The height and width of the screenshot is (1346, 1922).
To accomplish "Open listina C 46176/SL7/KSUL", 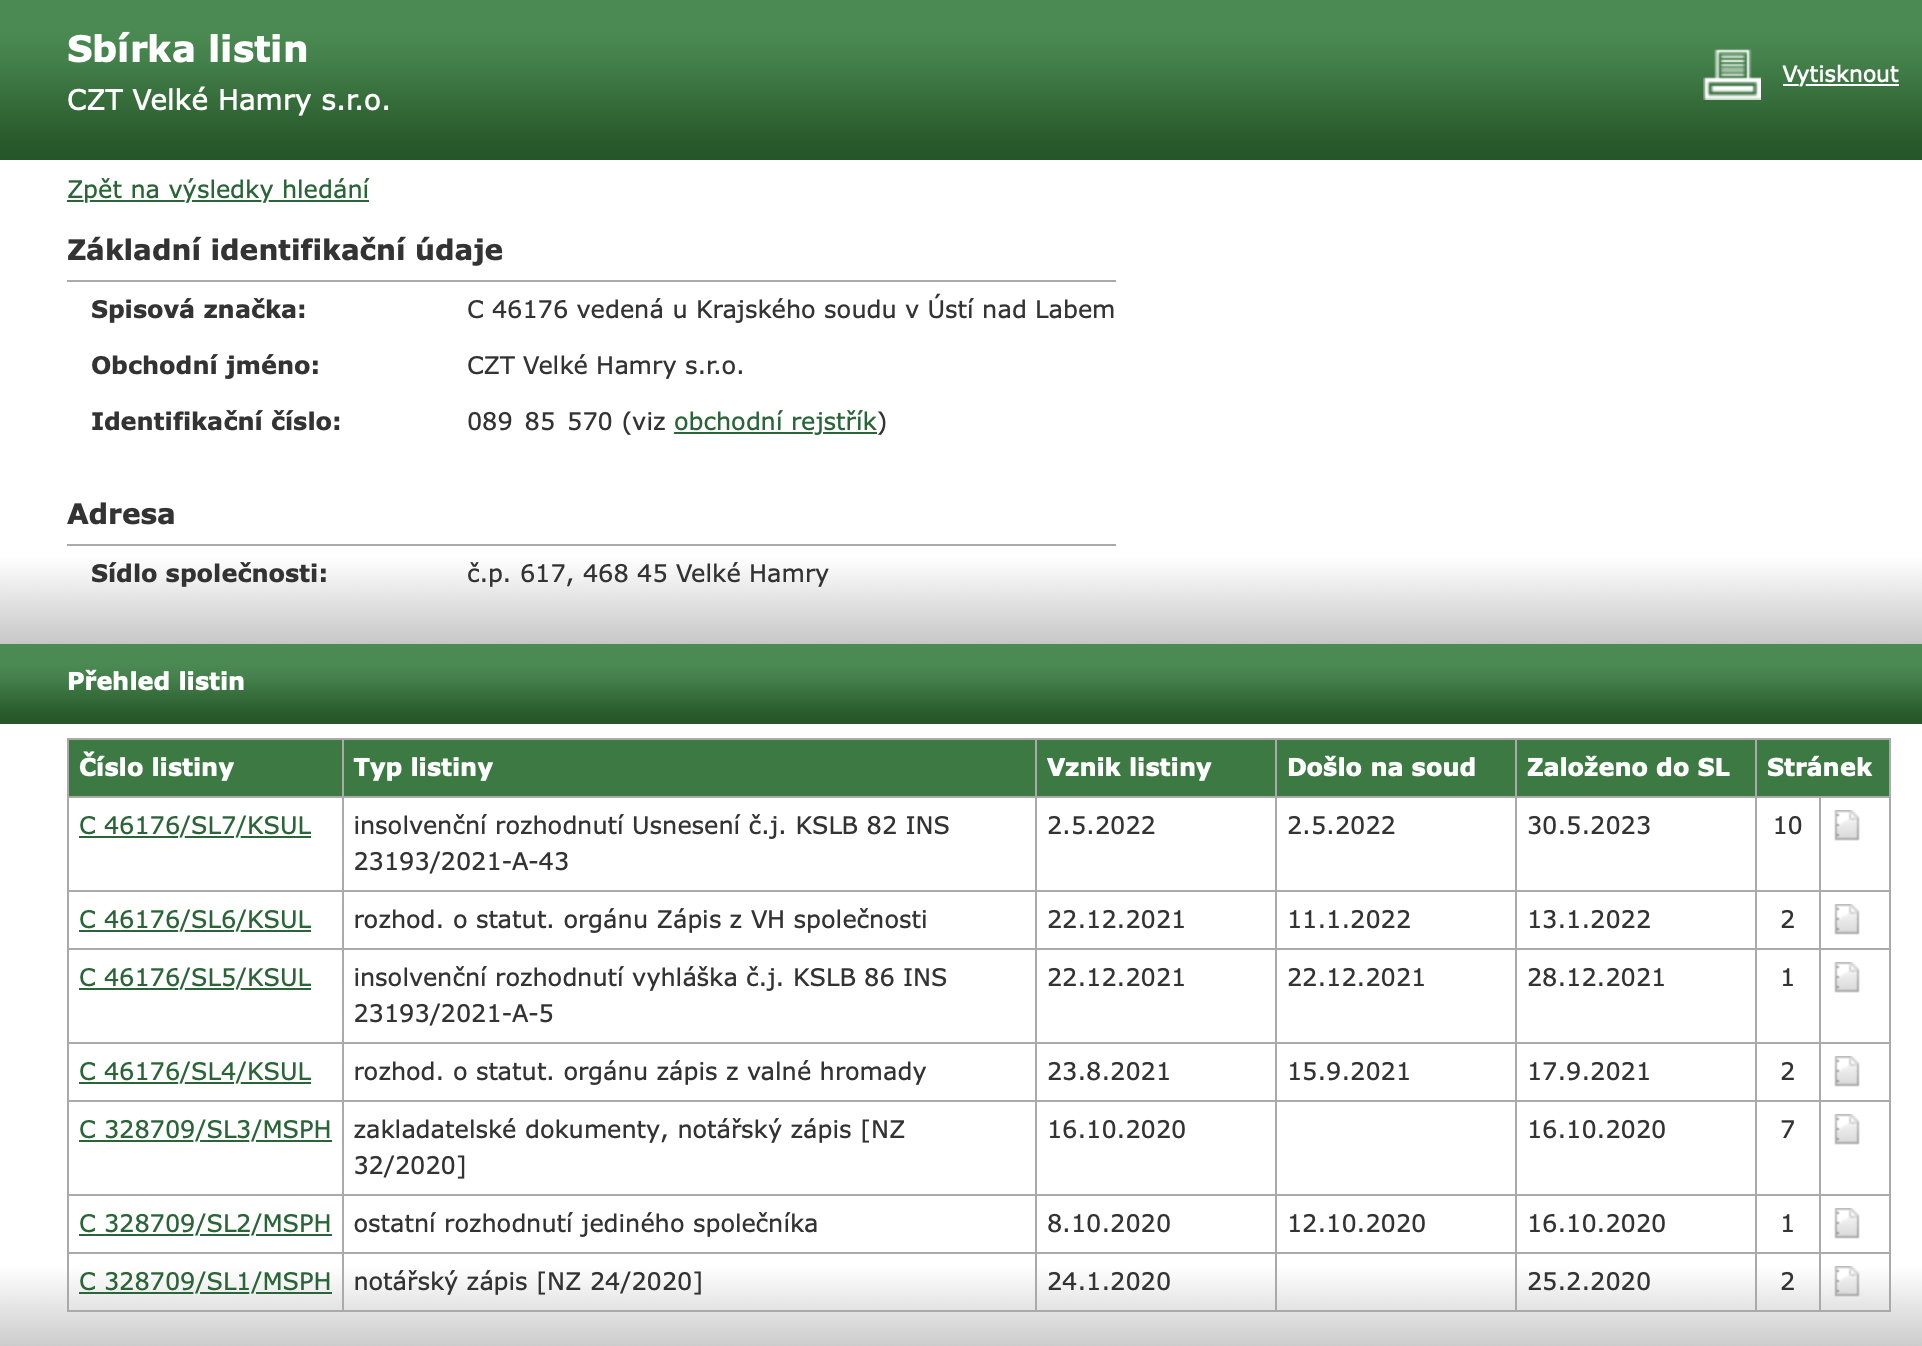I will point(195,825).
